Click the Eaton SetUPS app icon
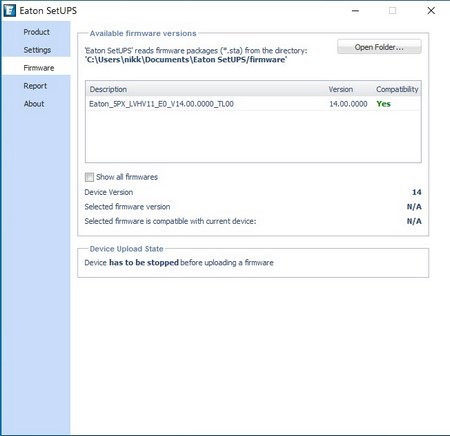 [x=9, y=11]
